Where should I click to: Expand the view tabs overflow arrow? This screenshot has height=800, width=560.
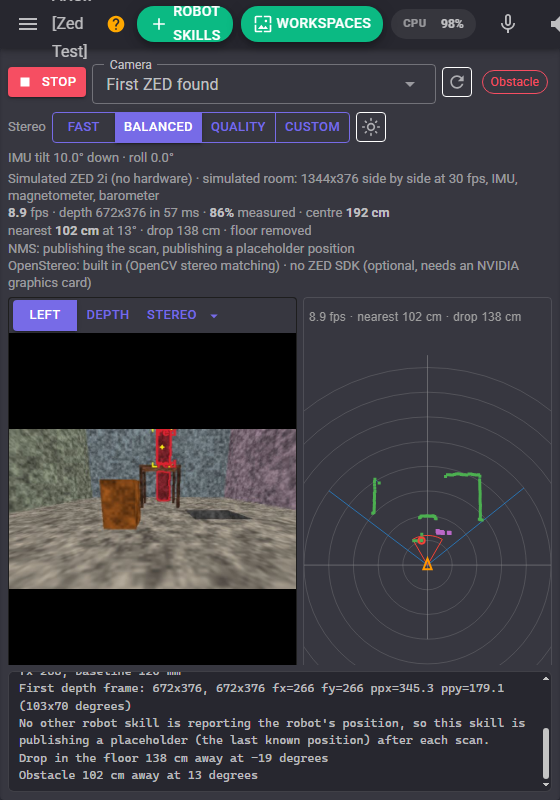point(214,316)
